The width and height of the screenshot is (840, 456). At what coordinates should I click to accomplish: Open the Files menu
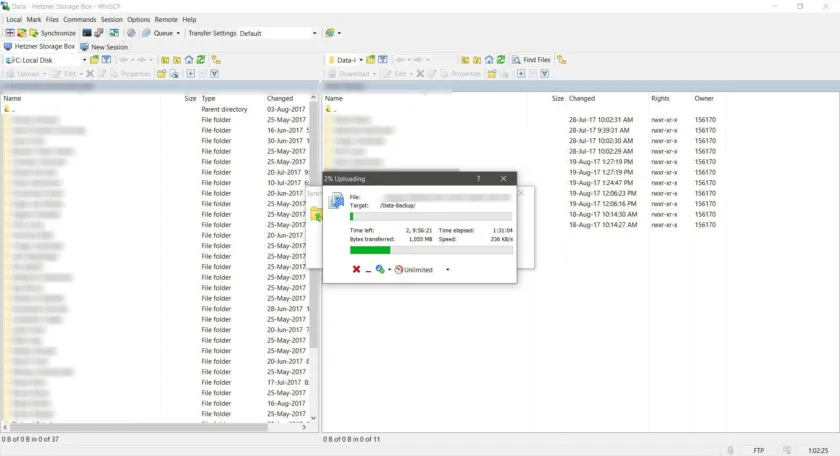tap(52, 19)
